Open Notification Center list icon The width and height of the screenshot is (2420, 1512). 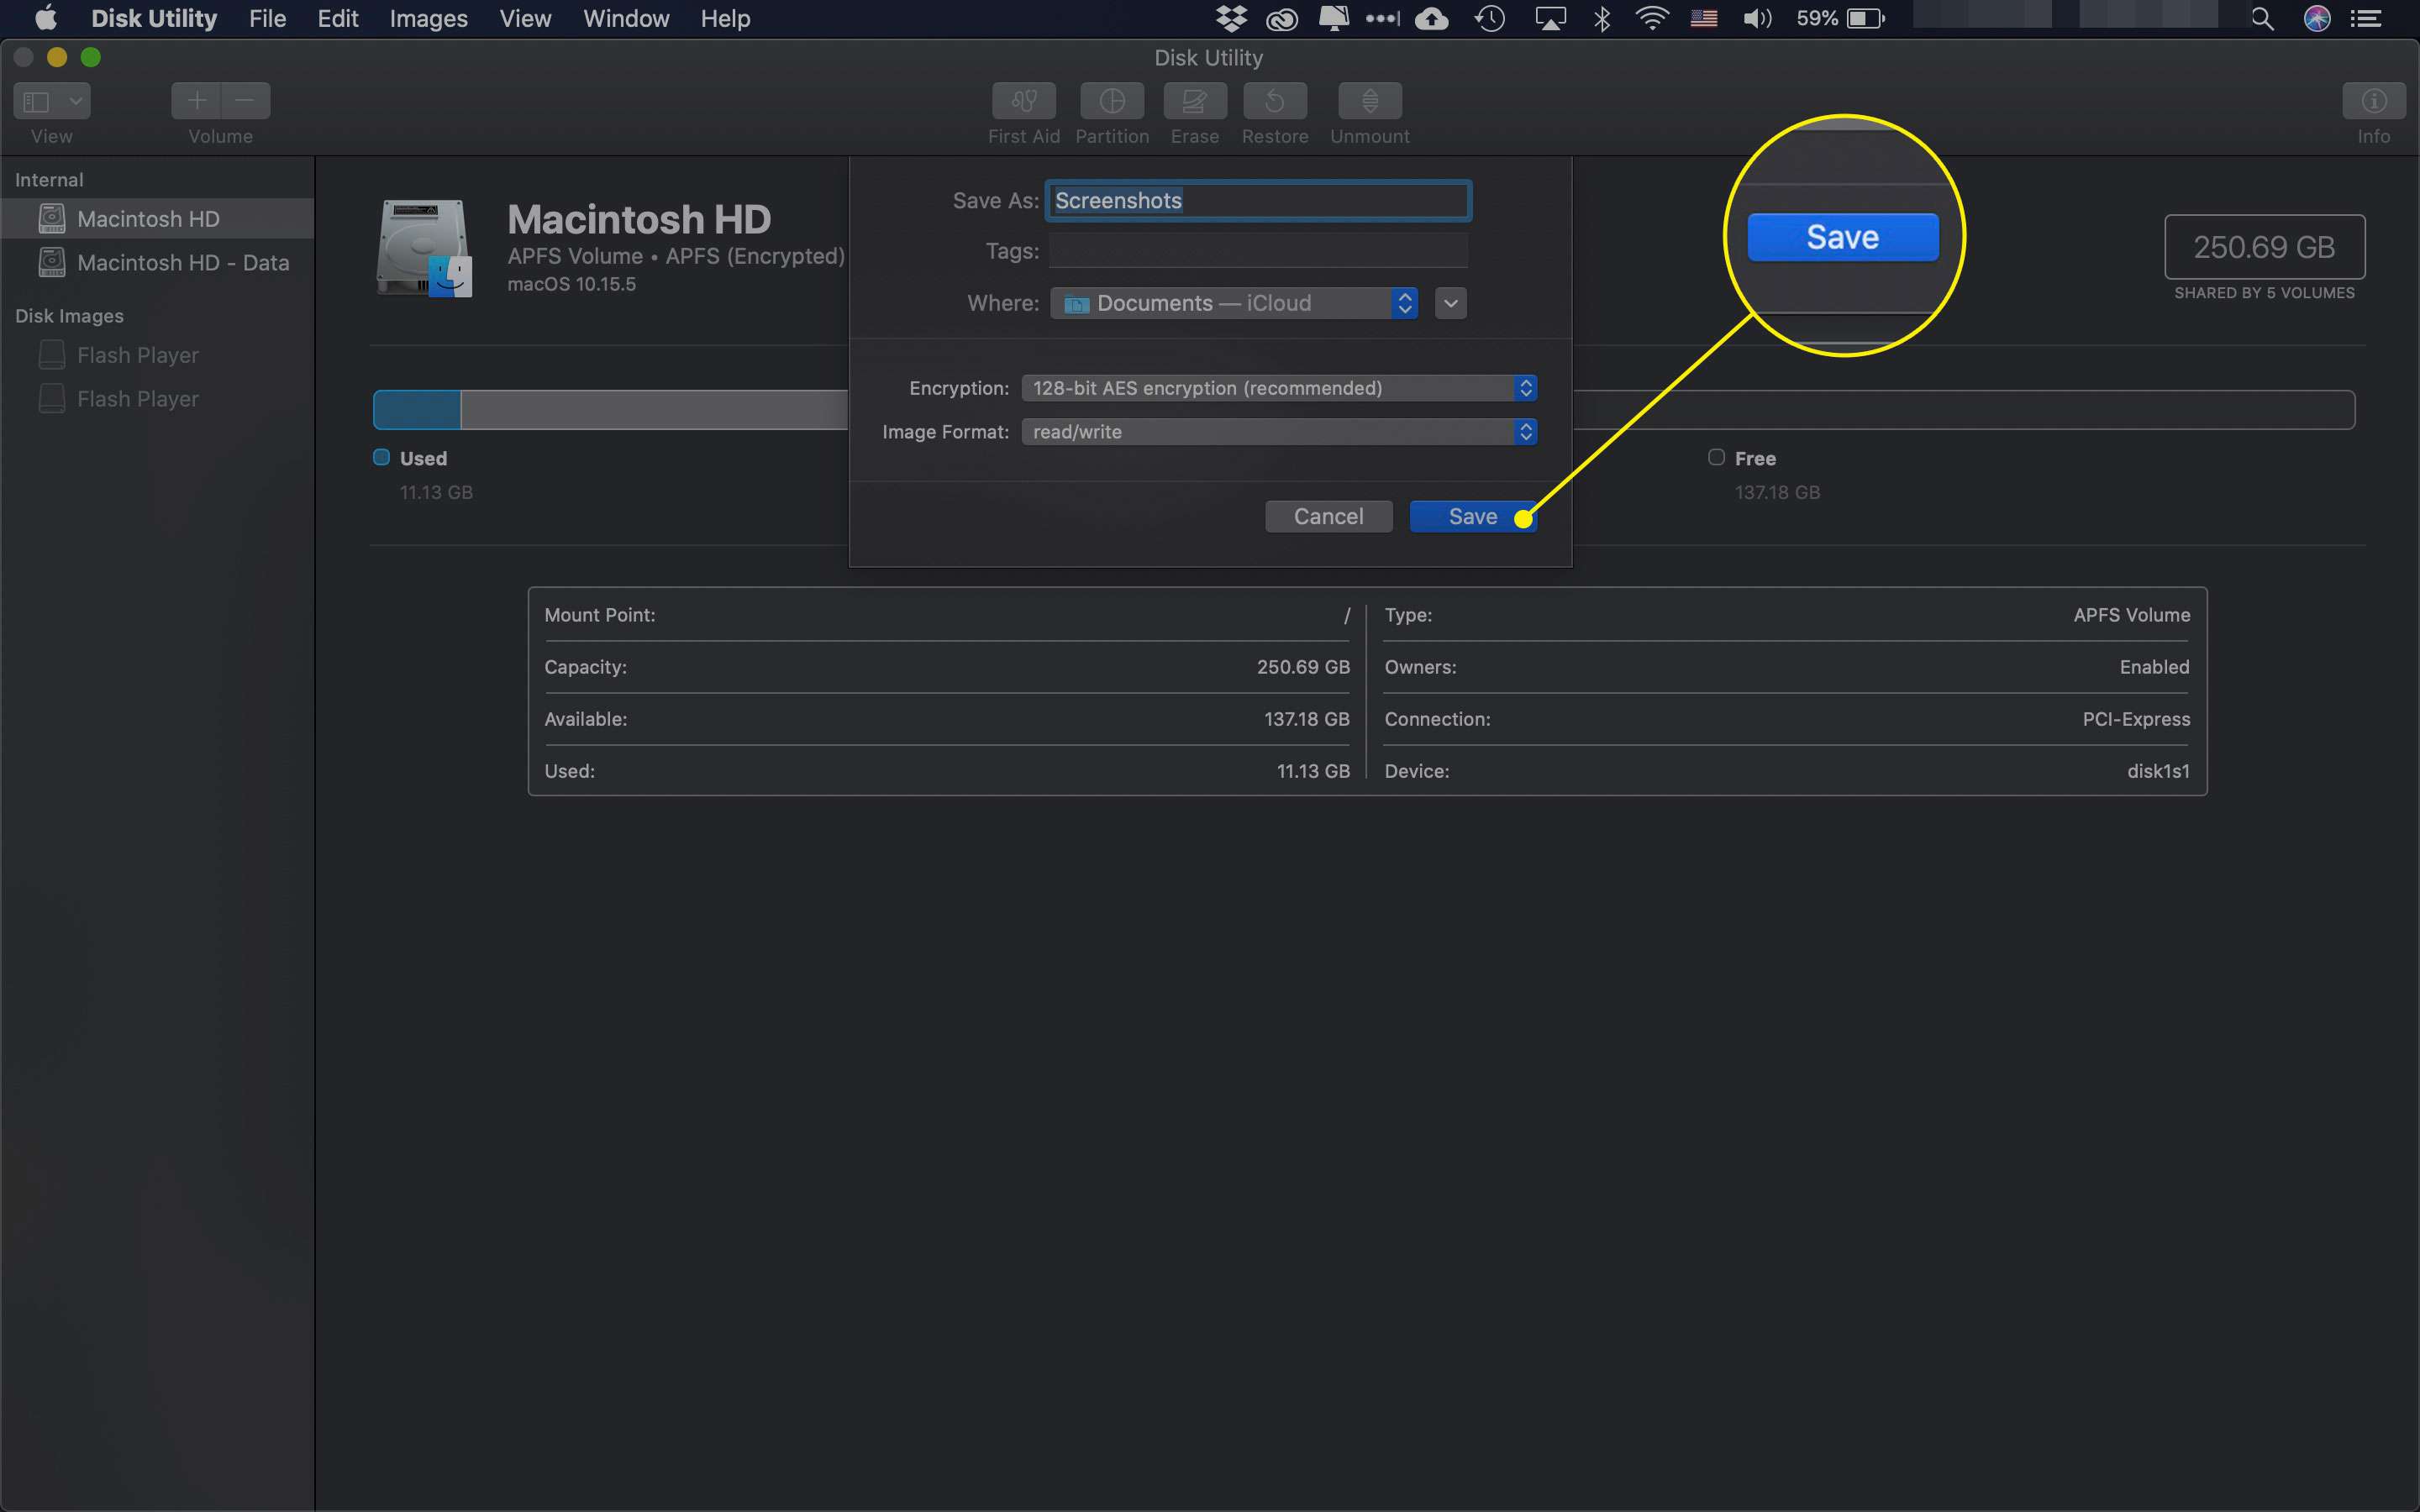tap(2365, 18)
